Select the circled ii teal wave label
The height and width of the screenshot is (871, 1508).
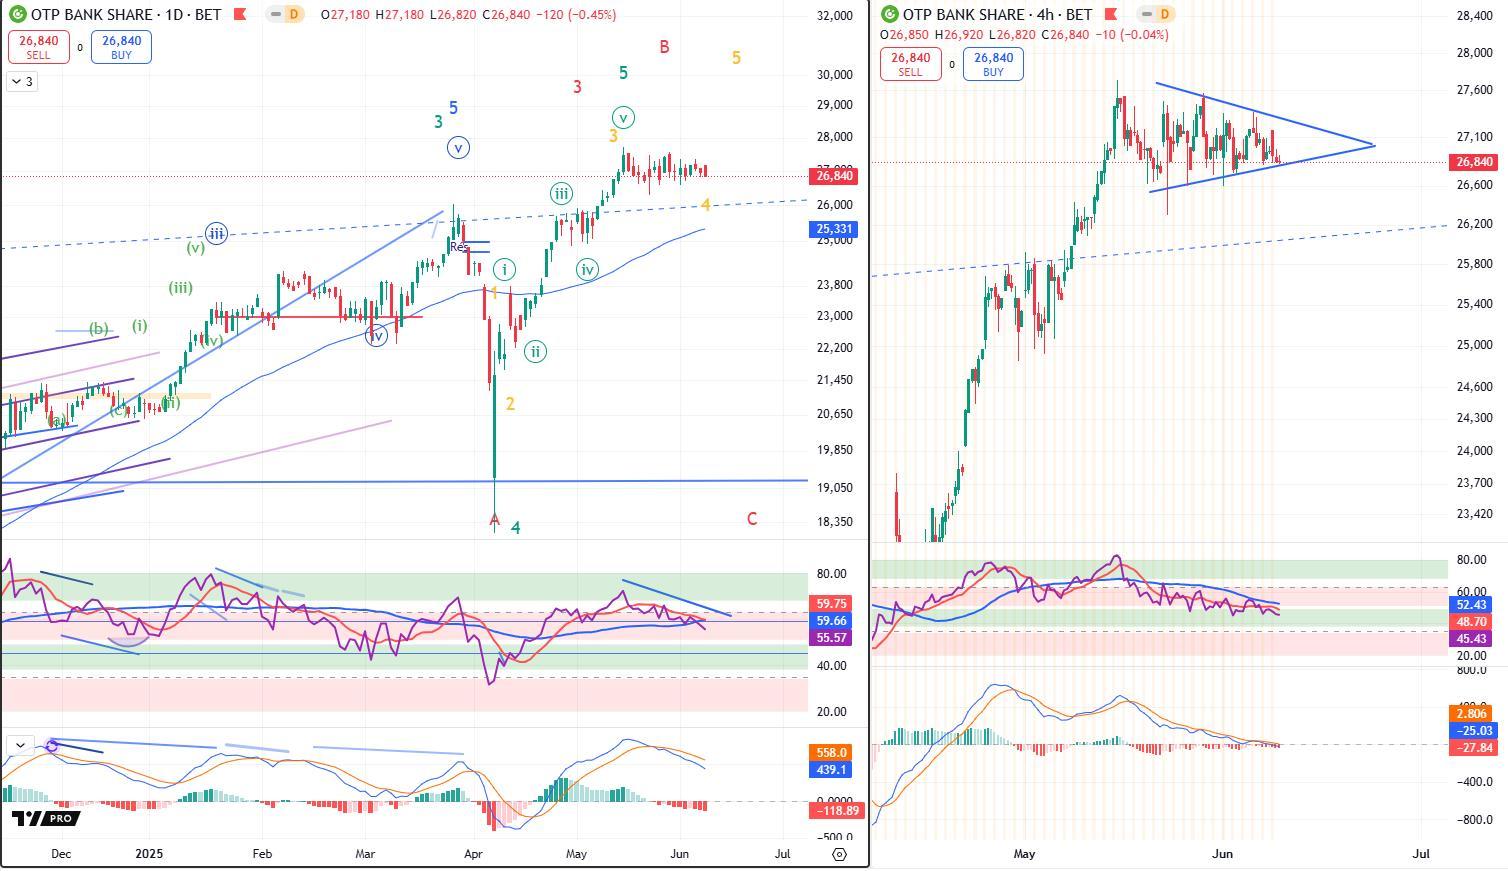(535, 352)
